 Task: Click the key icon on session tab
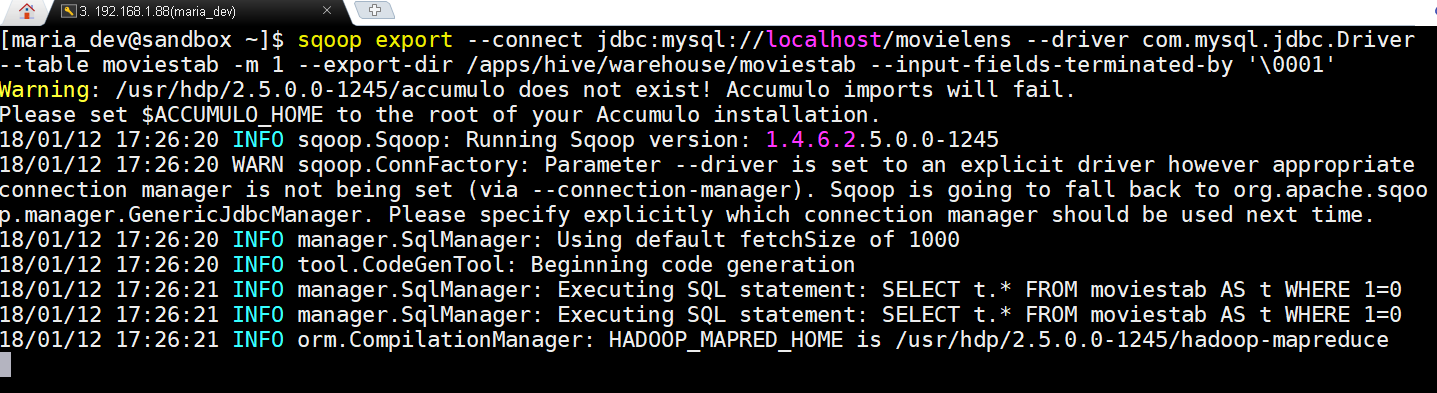pyautogui.click(x=67, y=12)
